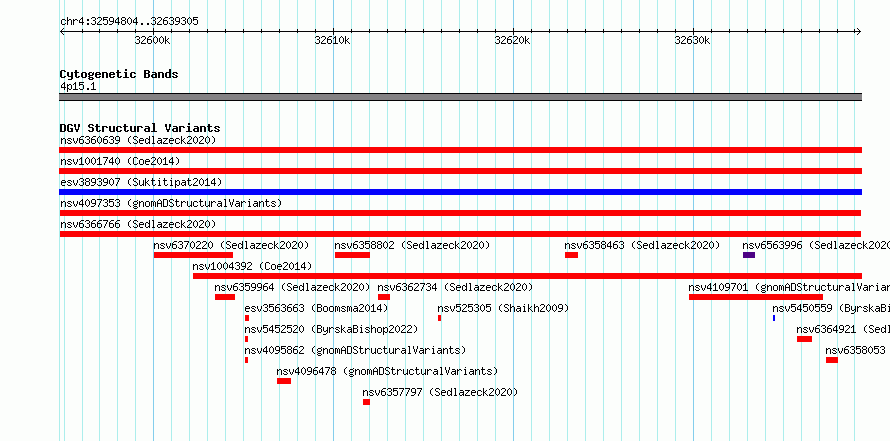Click the nsv5450559 variant label

[x=831, y=308]
